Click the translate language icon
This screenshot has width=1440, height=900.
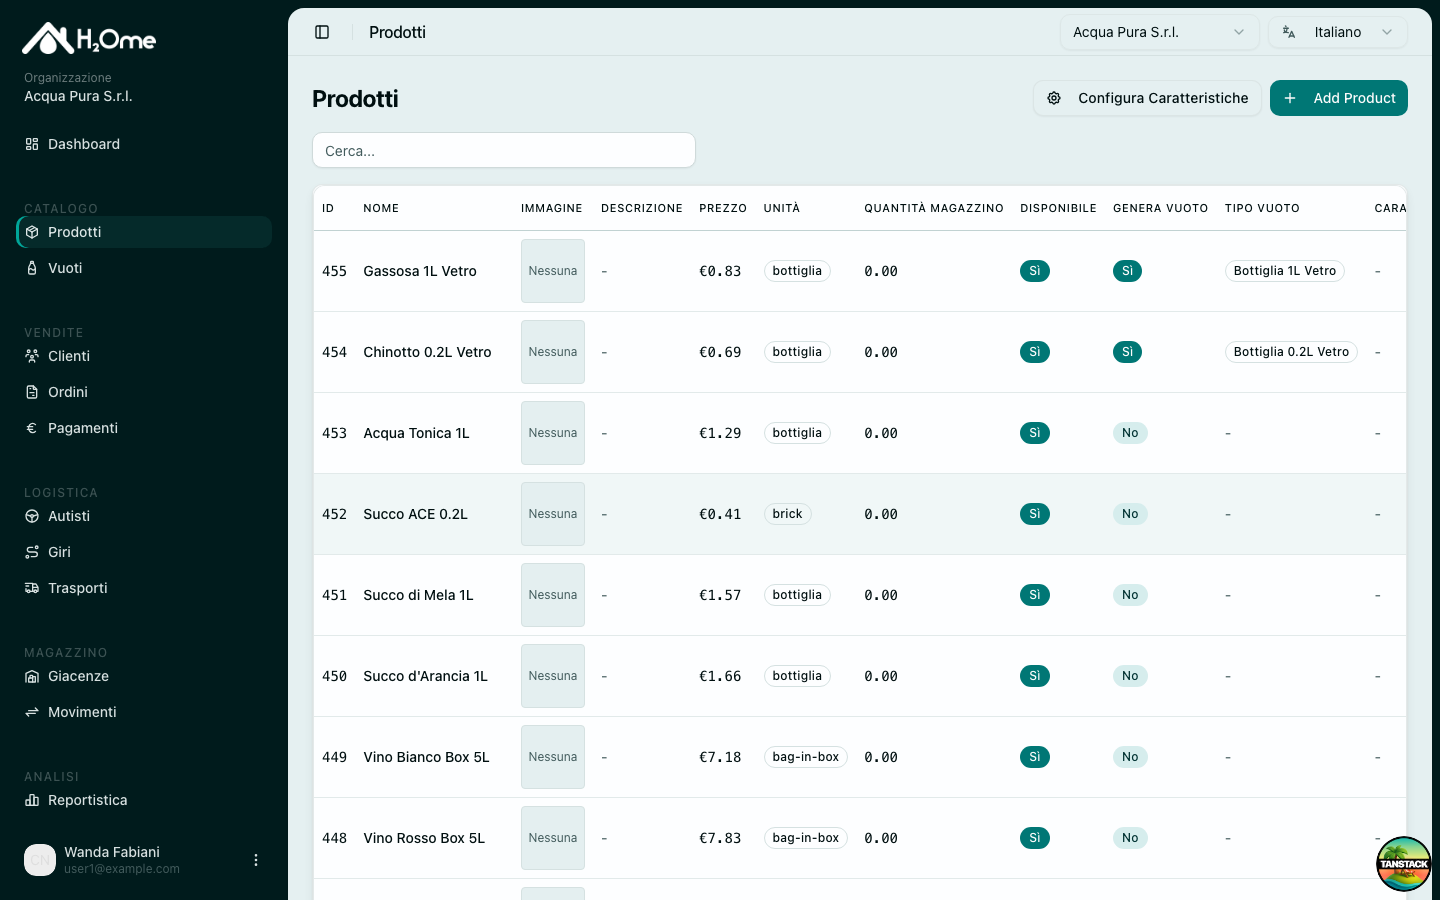1289,32
